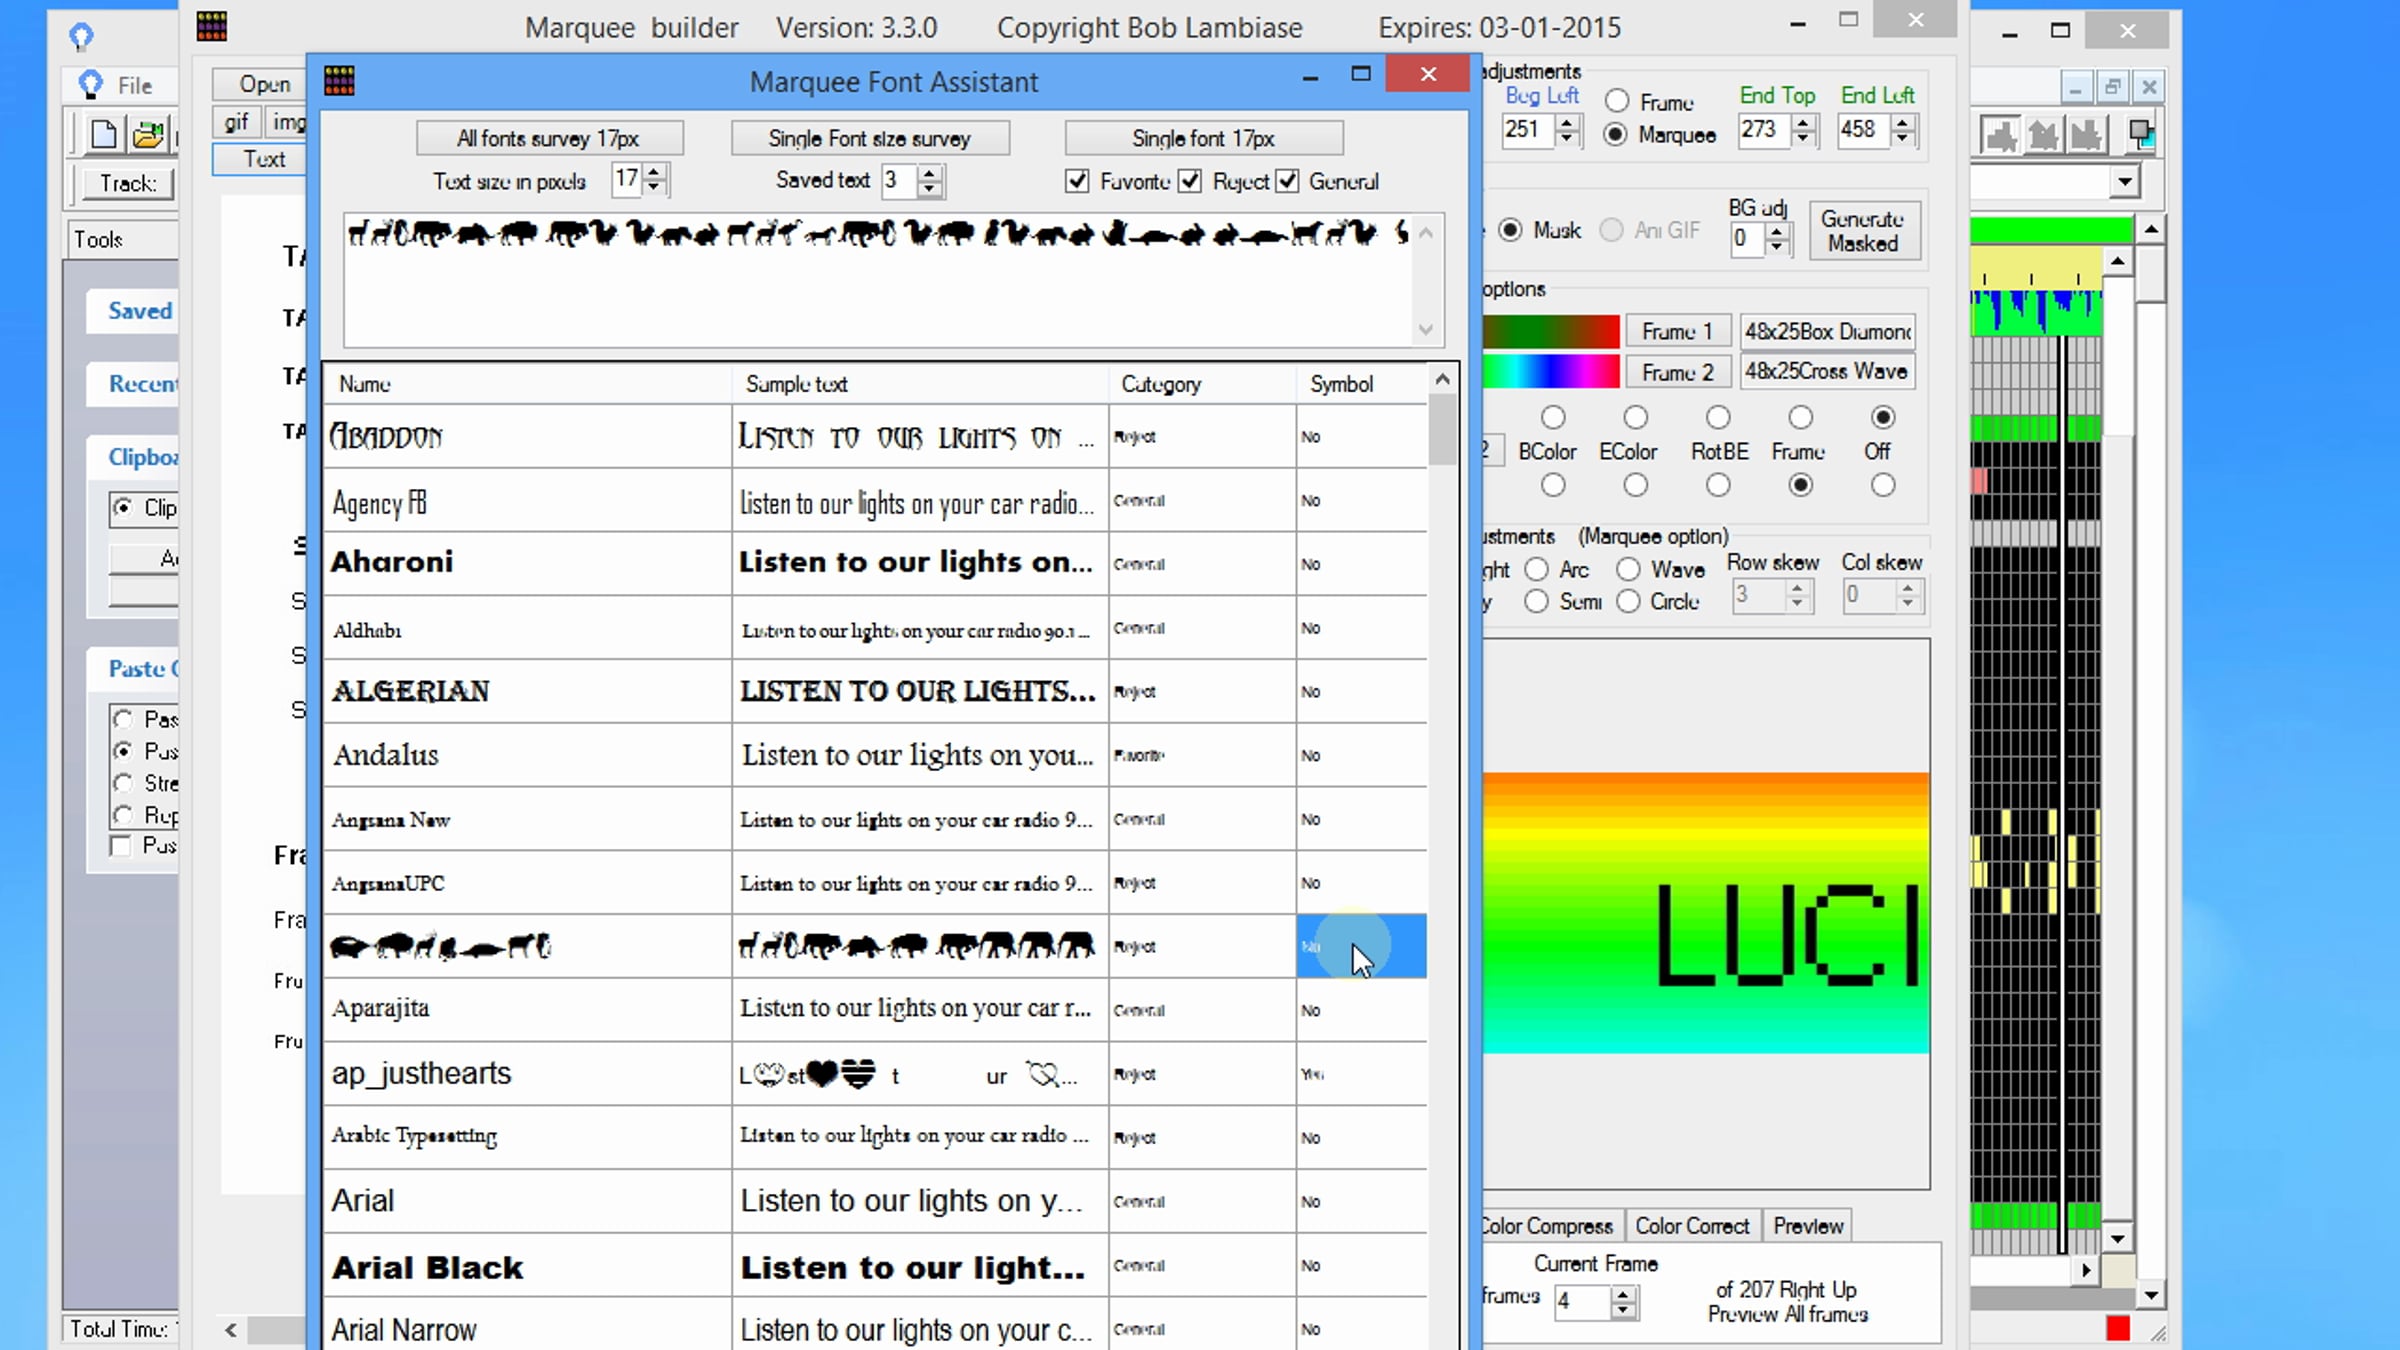Toggle the Reject checkbox
Image resolution: width=2400 pixels, height=1350 pixels.
pos(1190,181)
